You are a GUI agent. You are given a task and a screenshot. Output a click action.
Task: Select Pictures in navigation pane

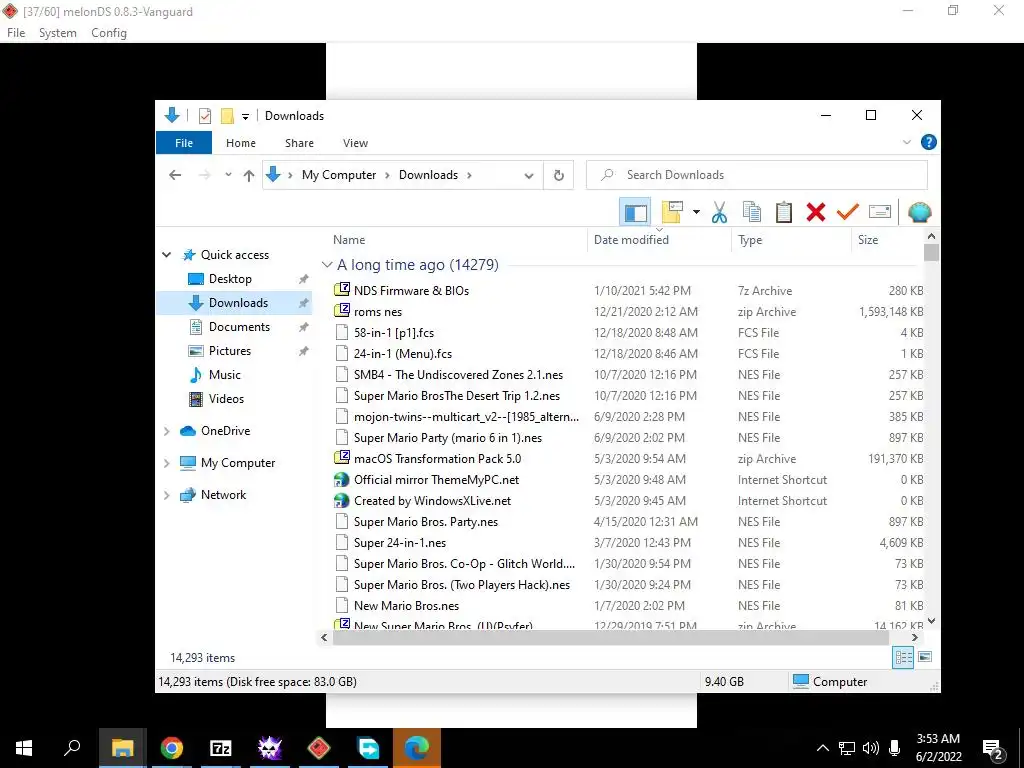229,351
